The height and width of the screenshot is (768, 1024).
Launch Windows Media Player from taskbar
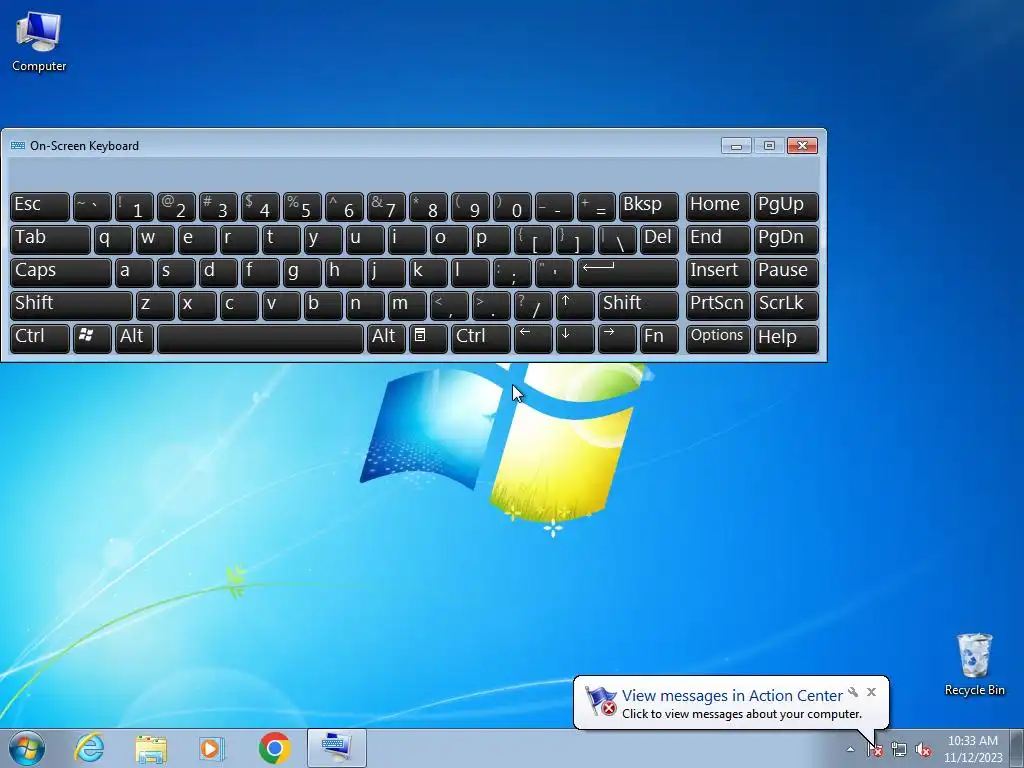pos(212,748)
